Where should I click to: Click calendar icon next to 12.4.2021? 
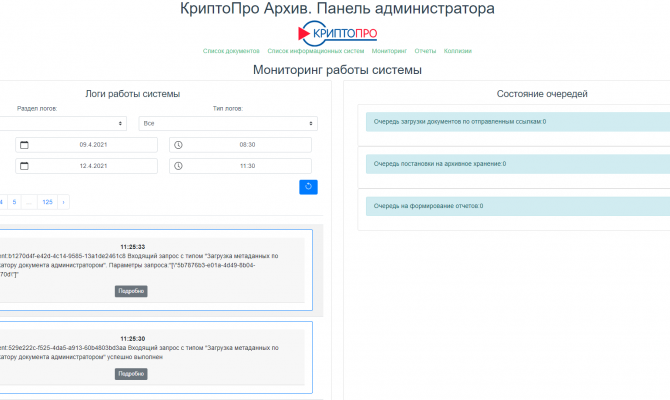click(24, 166)
